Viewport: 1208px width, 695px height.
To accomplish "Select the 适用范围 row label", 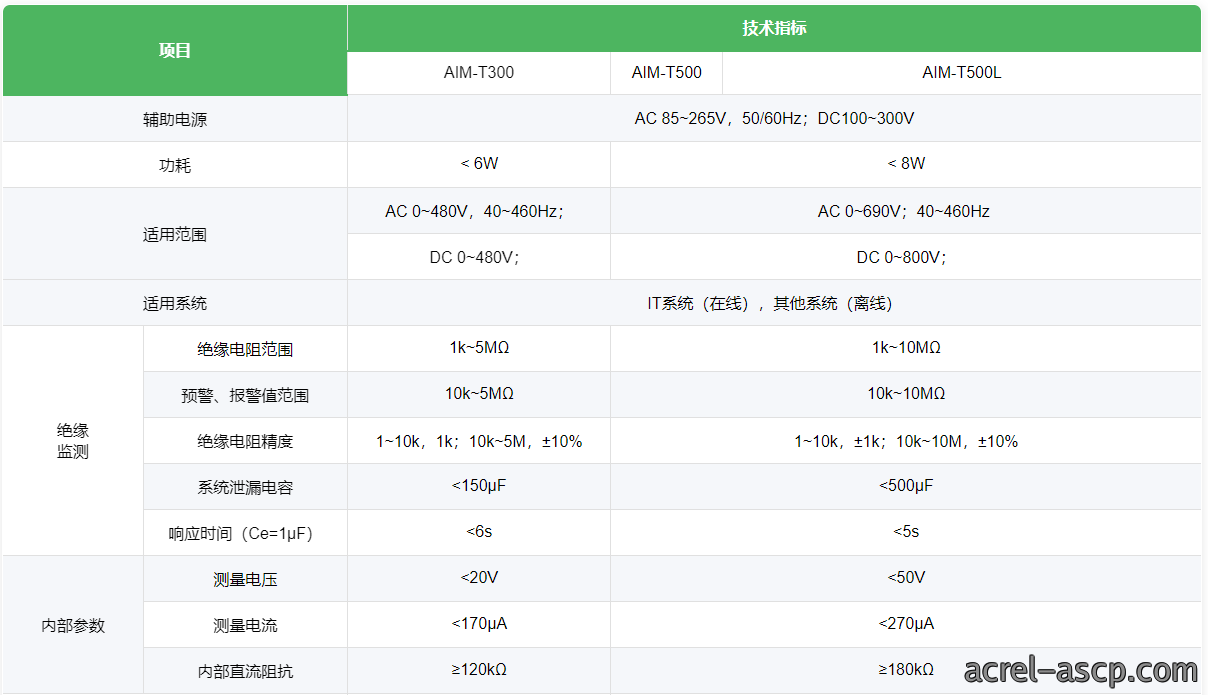I will pos(175,234).
